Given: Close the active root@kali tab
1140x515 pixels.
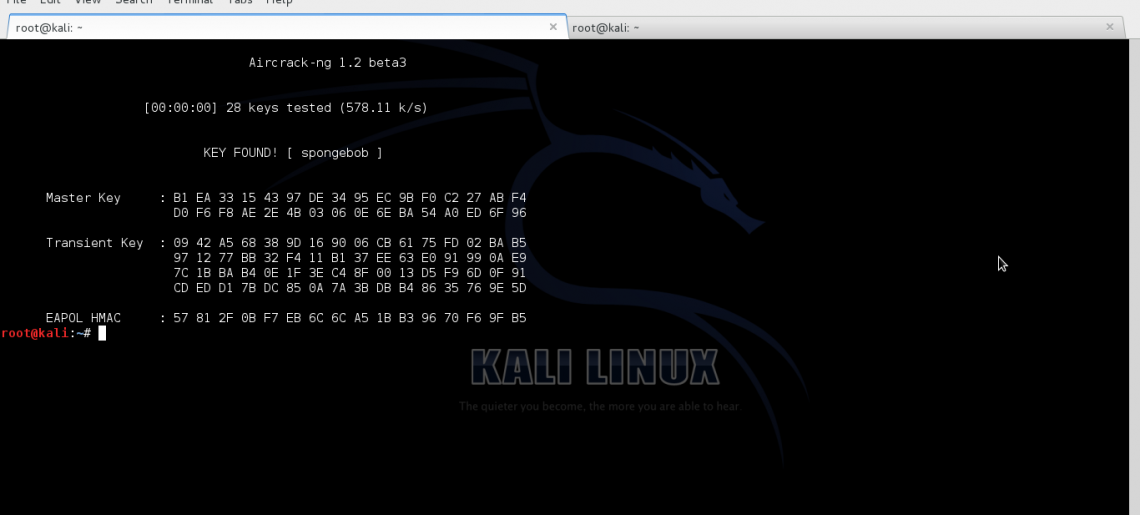Looking at the screenshot, I should coord(553,27).
